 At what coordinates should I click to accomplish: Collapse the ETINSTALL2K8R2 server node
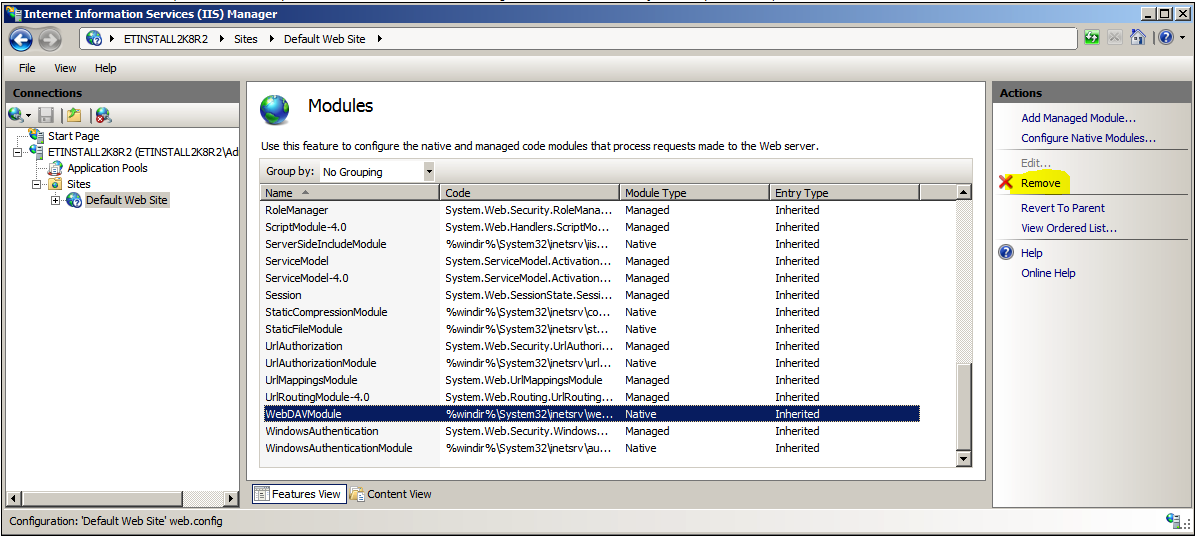[x=18, y=152]
